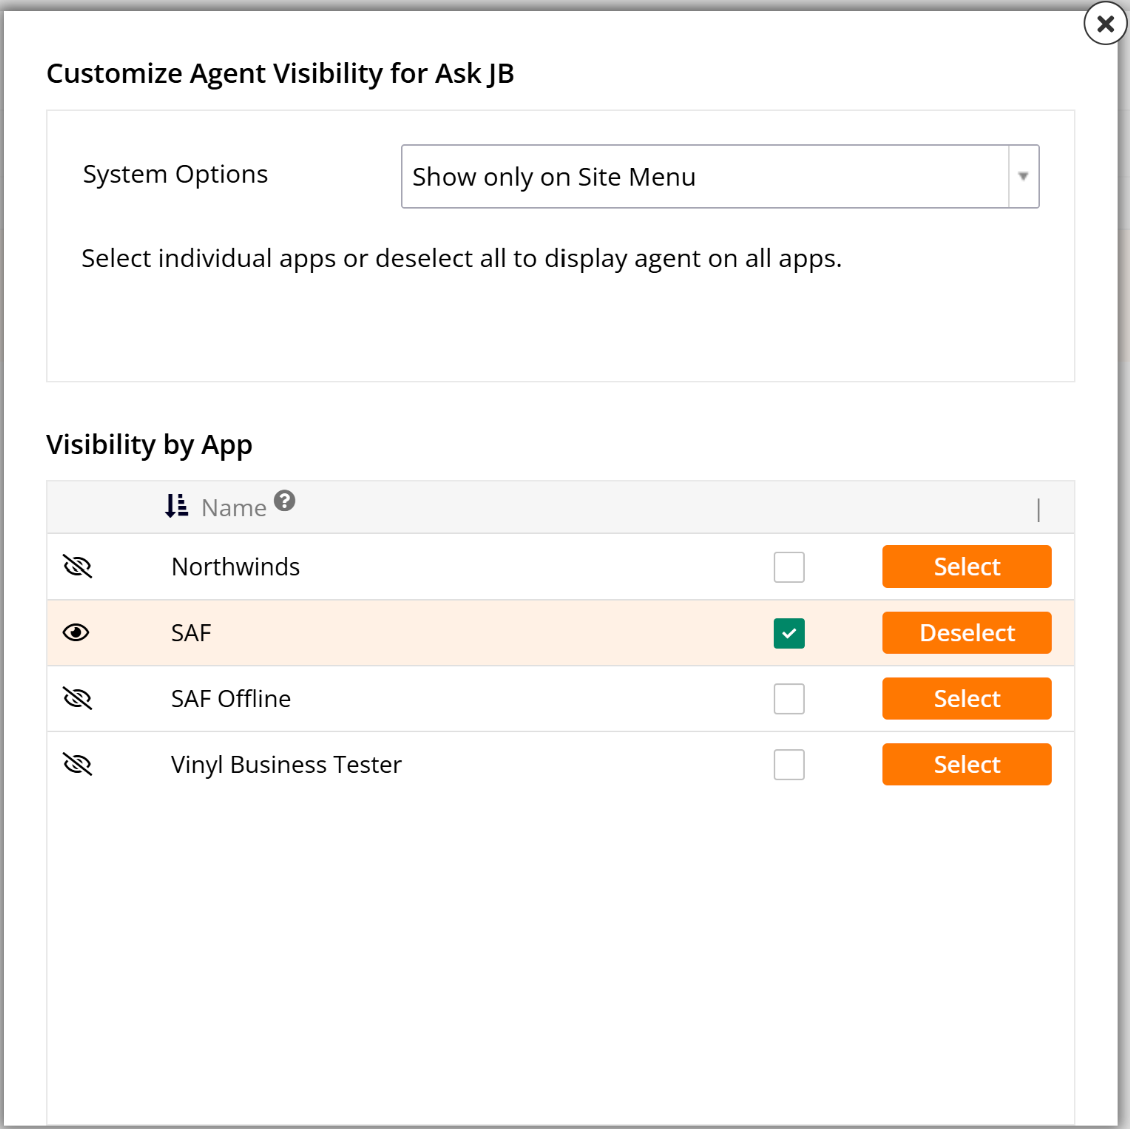Viewport: 1130px width, 1129px height.
Task: Click the System Options dropdown arrow
Action: [1023, 177]
